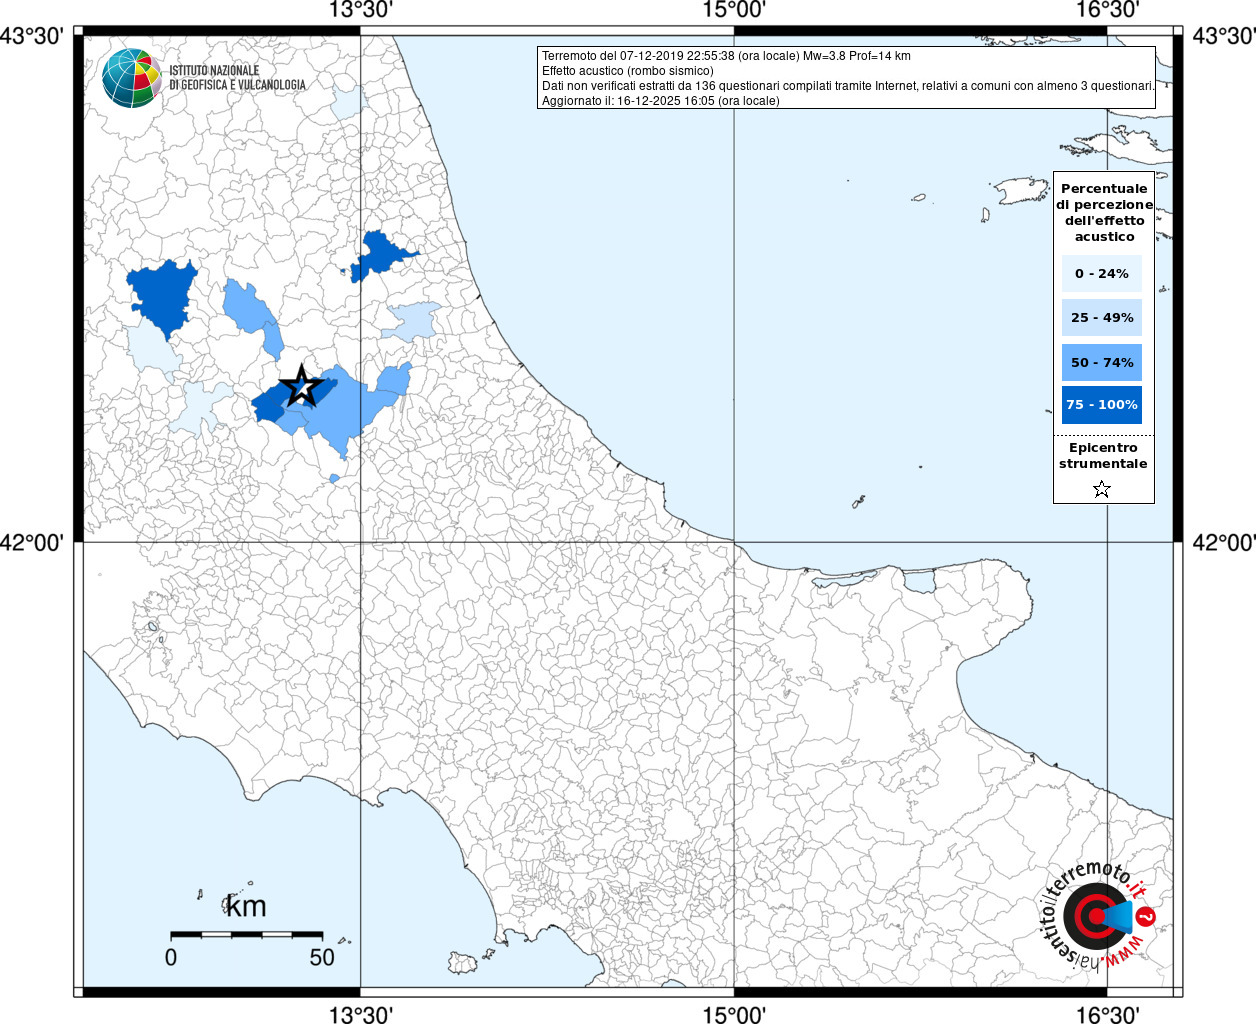Click the right '43°30'' latitude label

1224,36
